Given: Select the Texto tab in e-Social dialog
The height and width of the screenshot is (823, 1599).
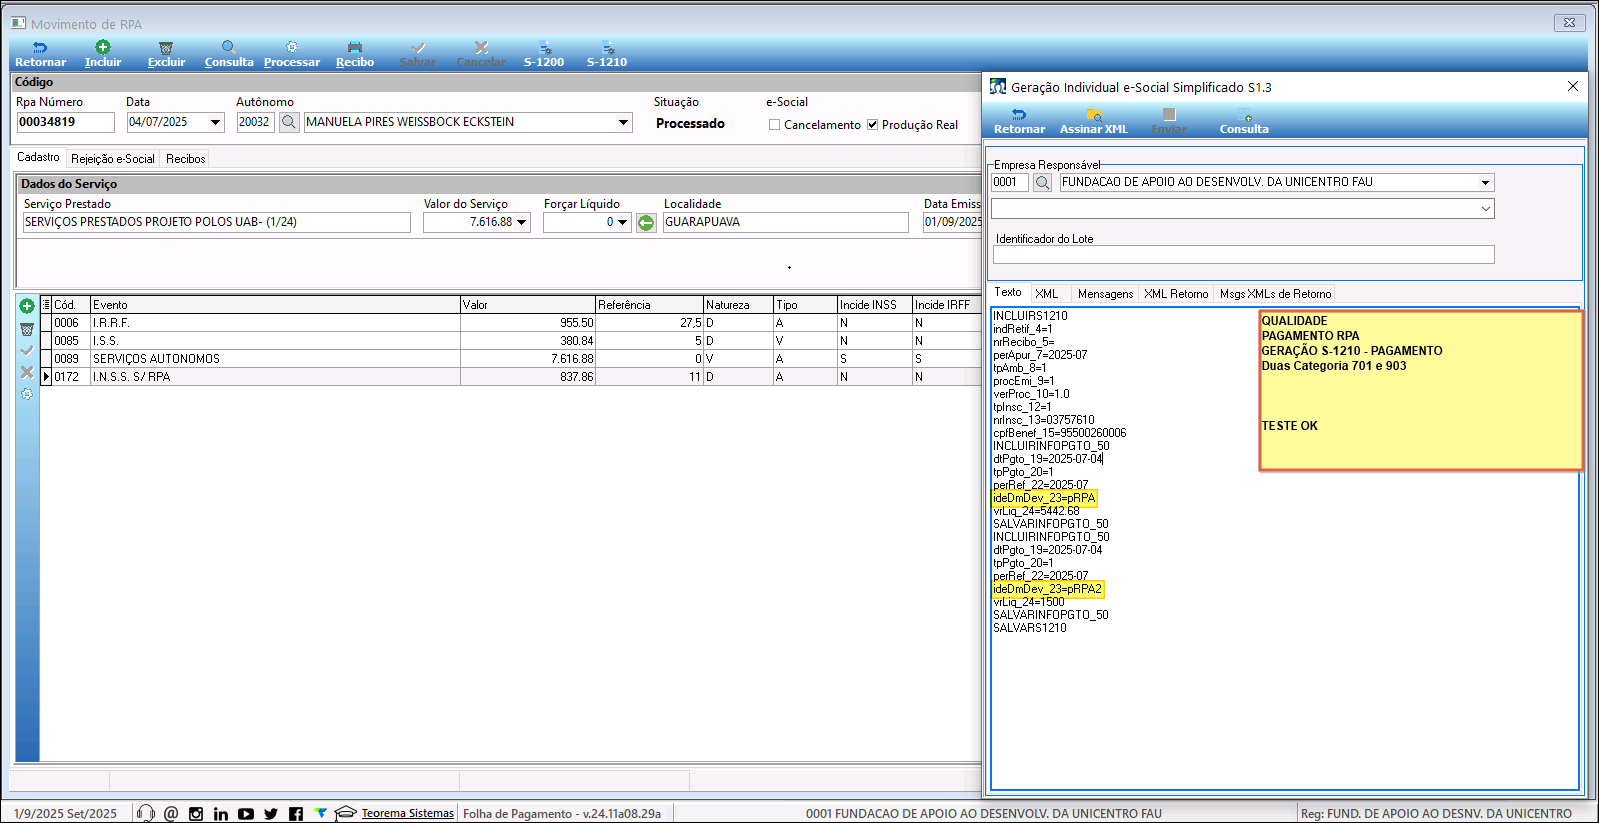Looking at the screenshot, I should [x=1008, y=292].
